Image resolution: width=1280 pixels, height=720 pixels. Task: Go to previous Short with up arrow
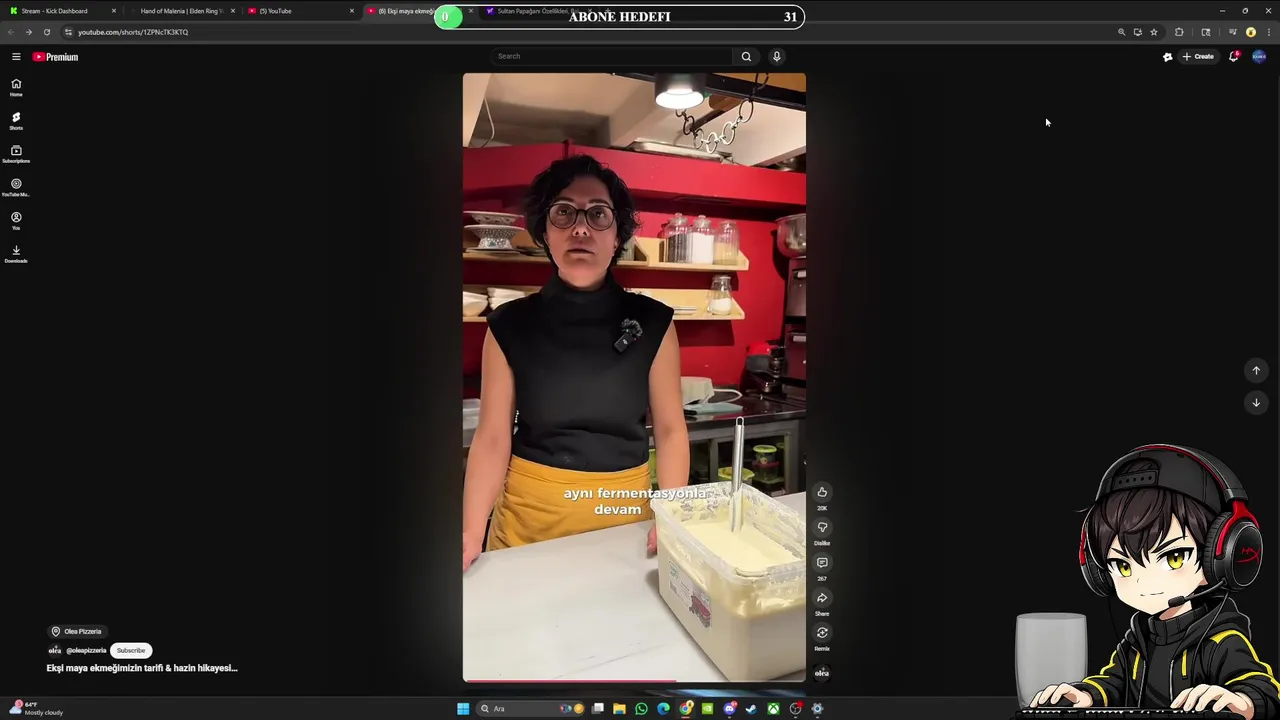tap(1256, 371)
